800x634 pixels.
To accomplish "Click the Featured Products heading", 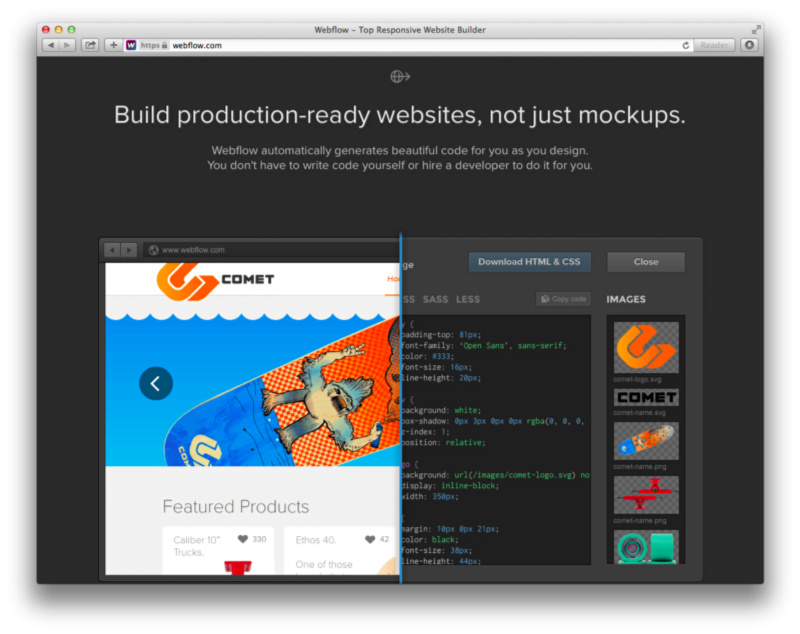I will [x=236, y=506].
